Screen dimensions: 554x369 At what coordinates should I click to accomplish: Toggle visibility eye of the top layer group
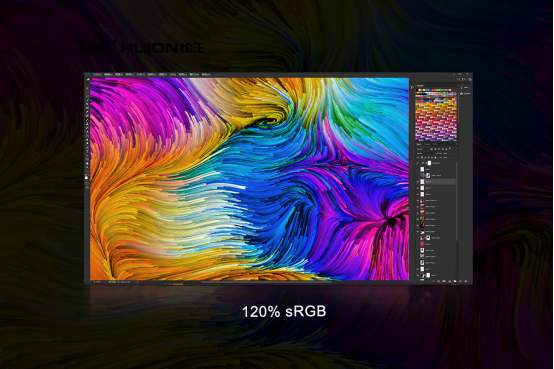pyautogui.click(x=418, y=163)
